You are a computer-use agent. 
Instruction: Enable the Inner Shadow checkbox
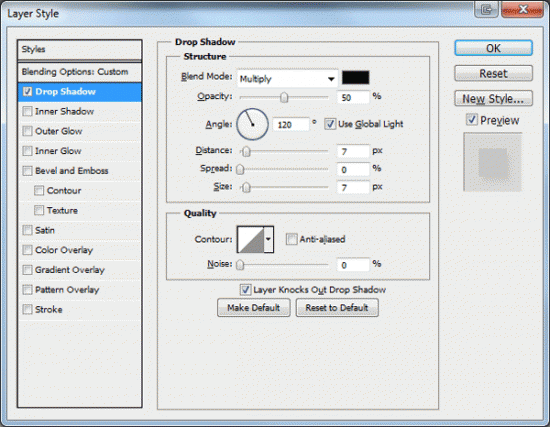(x=27, y=112)
